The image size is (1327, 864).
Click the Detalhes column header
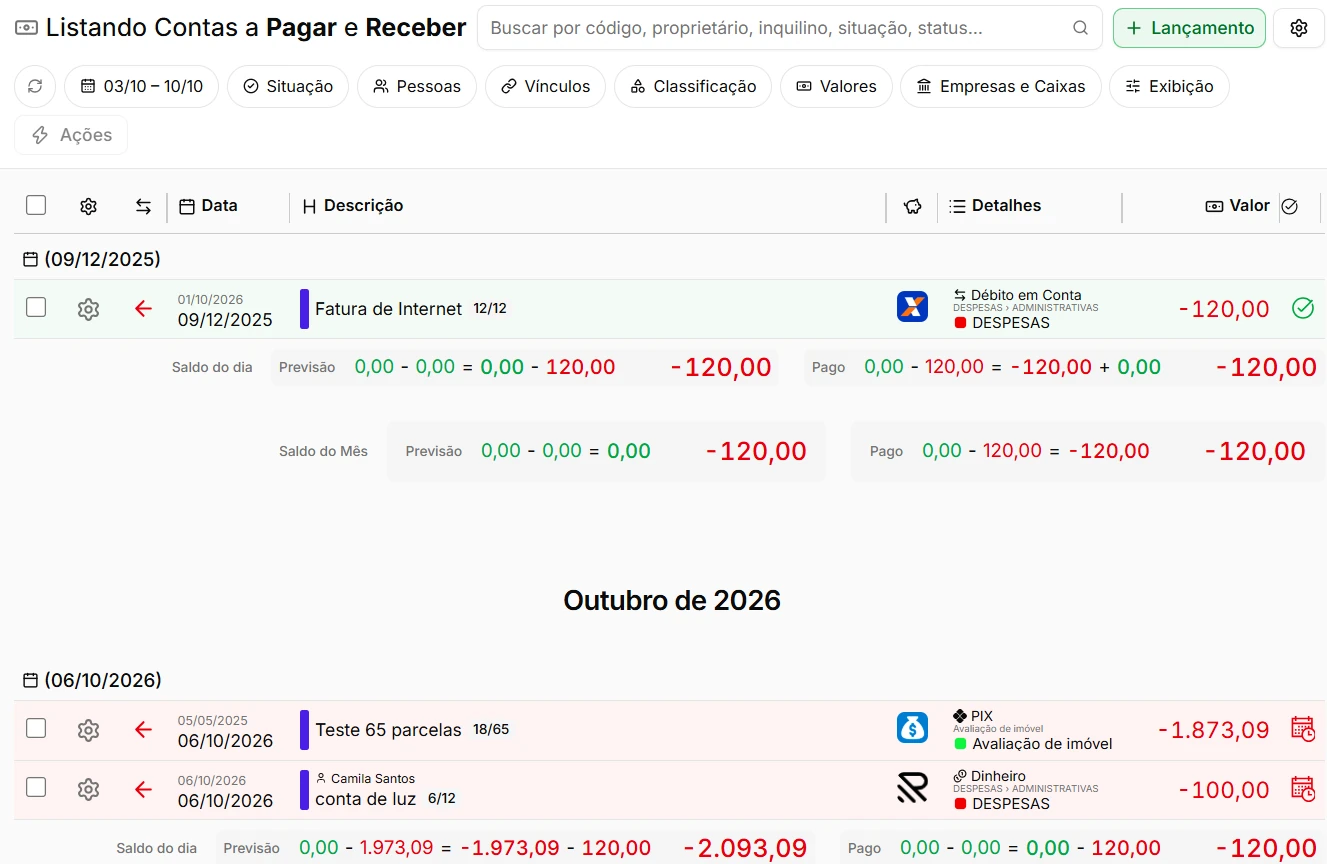coord(995,206)
